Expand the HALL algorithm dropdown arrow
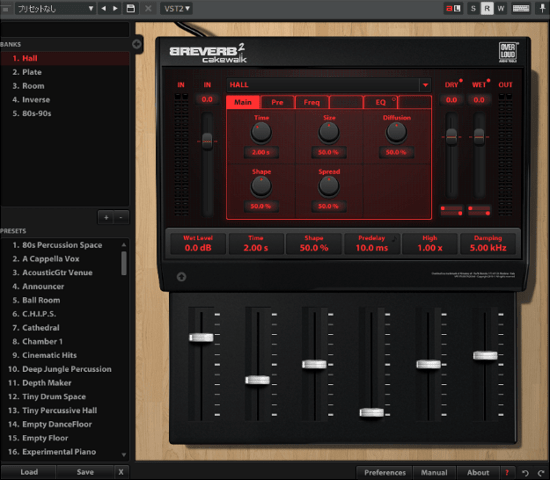Screen dimensions: 550x480 pos(425,85)
